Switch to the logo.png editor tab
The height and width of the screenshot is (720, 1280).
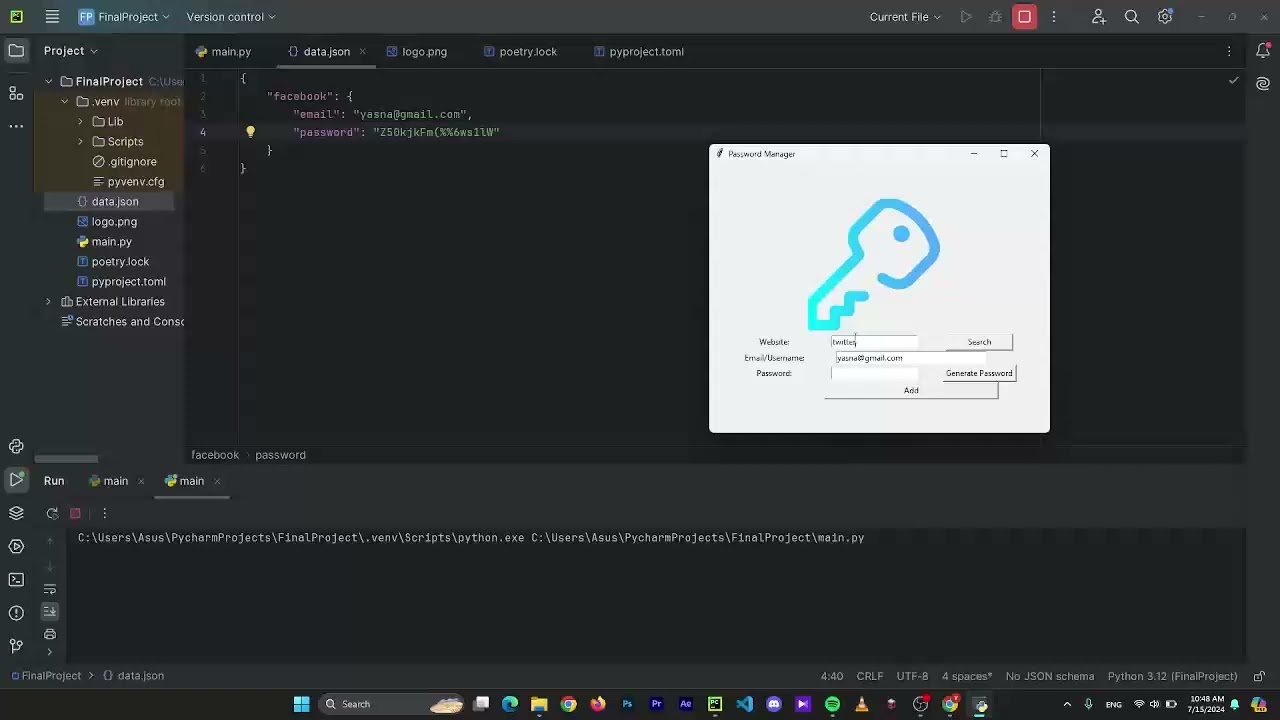(417, 52)
